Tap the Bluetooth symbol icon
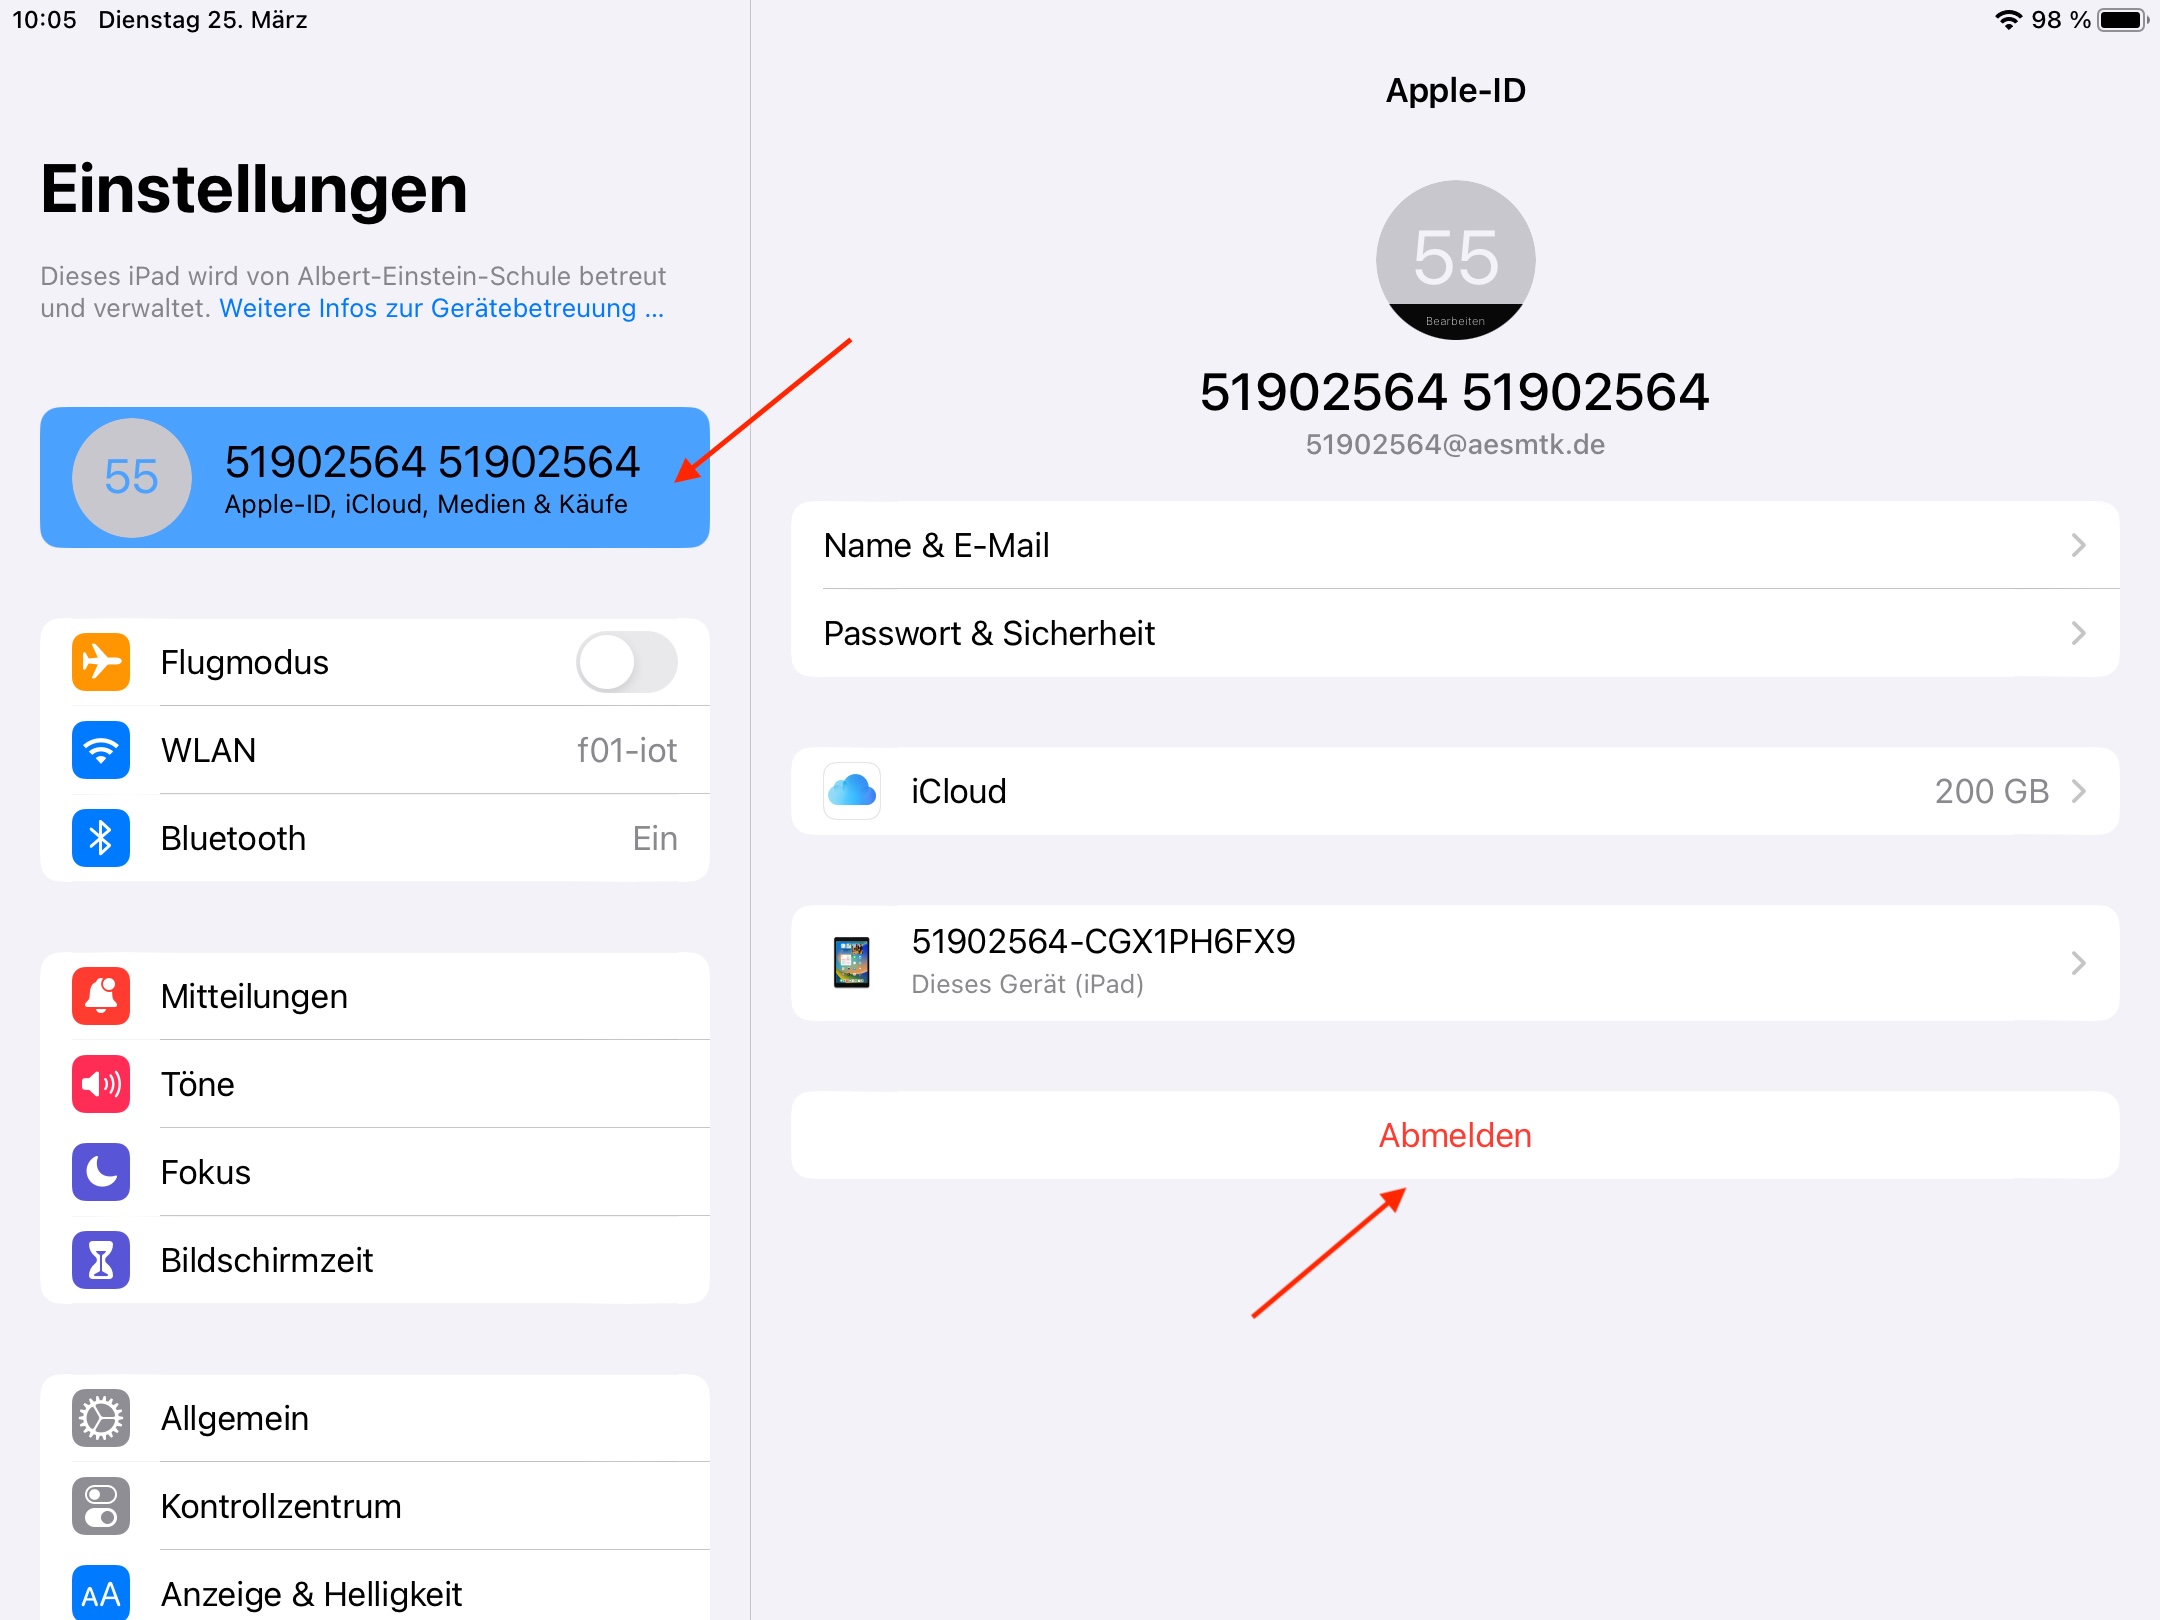Viewport: 2160px width, 1620px height. [101, 838]
